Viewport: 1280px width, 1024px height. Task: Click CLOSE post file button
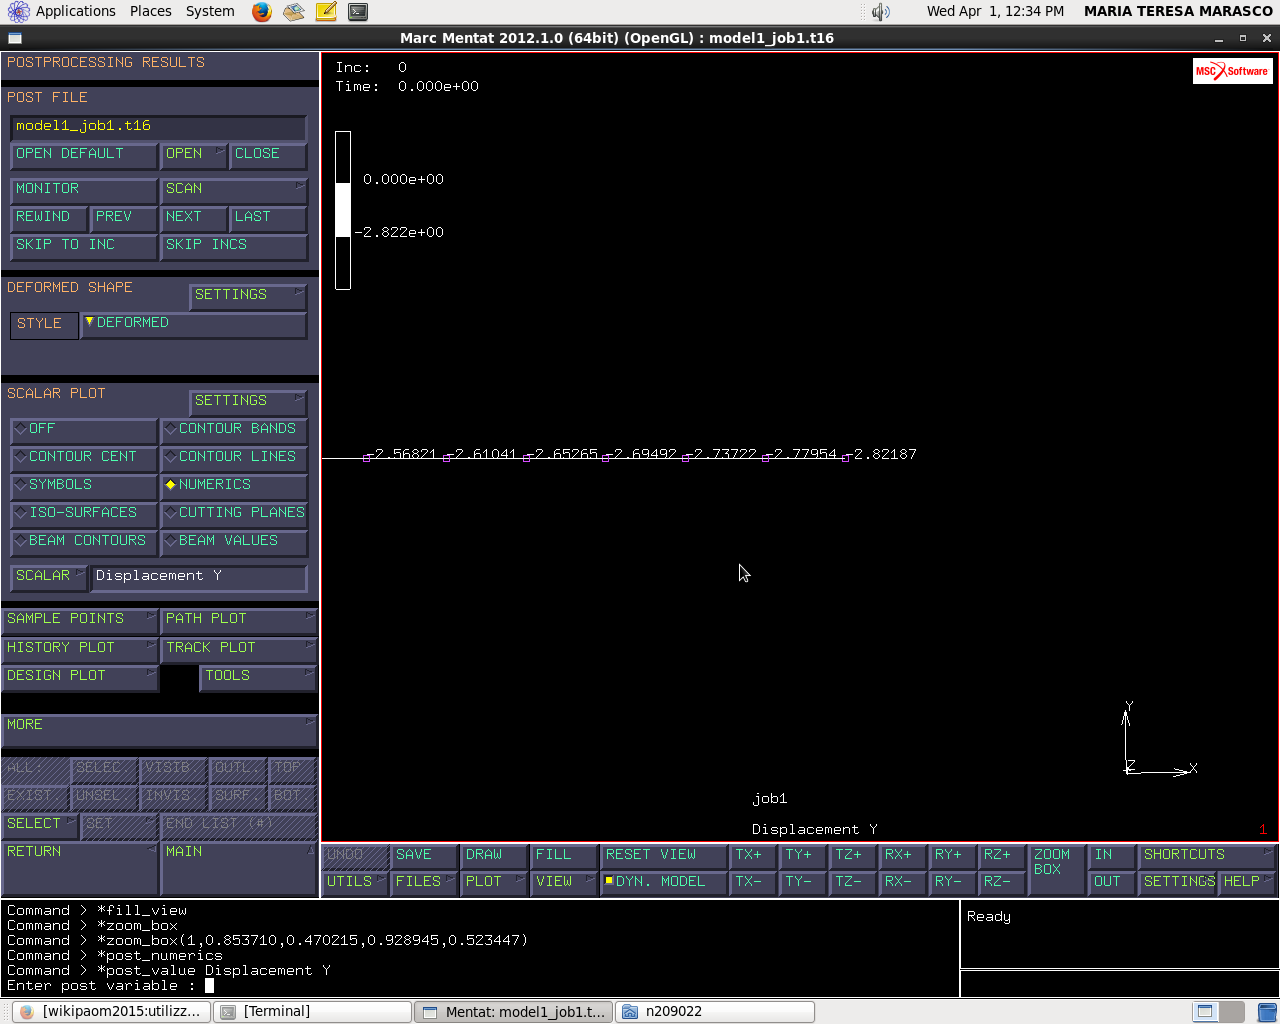coord(268,155)
